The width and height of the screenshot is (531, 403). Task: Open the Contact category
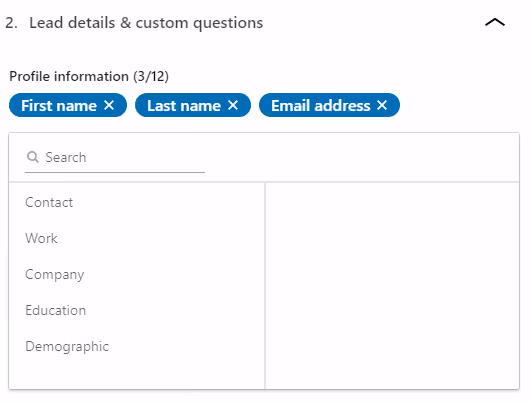pyautogui.click(x=49, y=203)
